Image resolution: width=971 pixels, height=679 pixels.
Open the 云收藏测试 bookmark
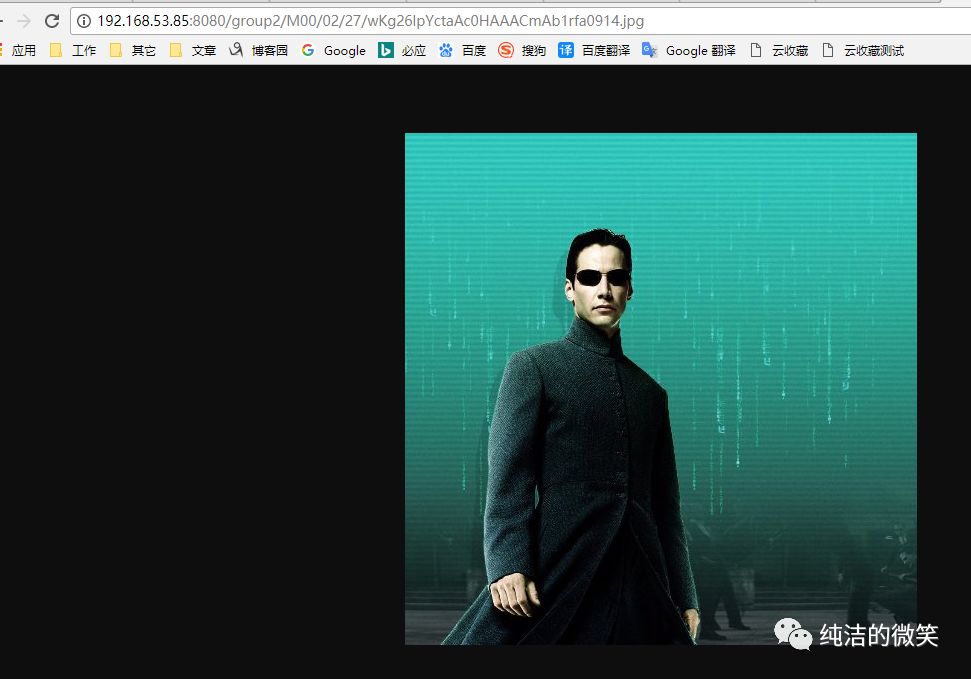tap(863, 50)
